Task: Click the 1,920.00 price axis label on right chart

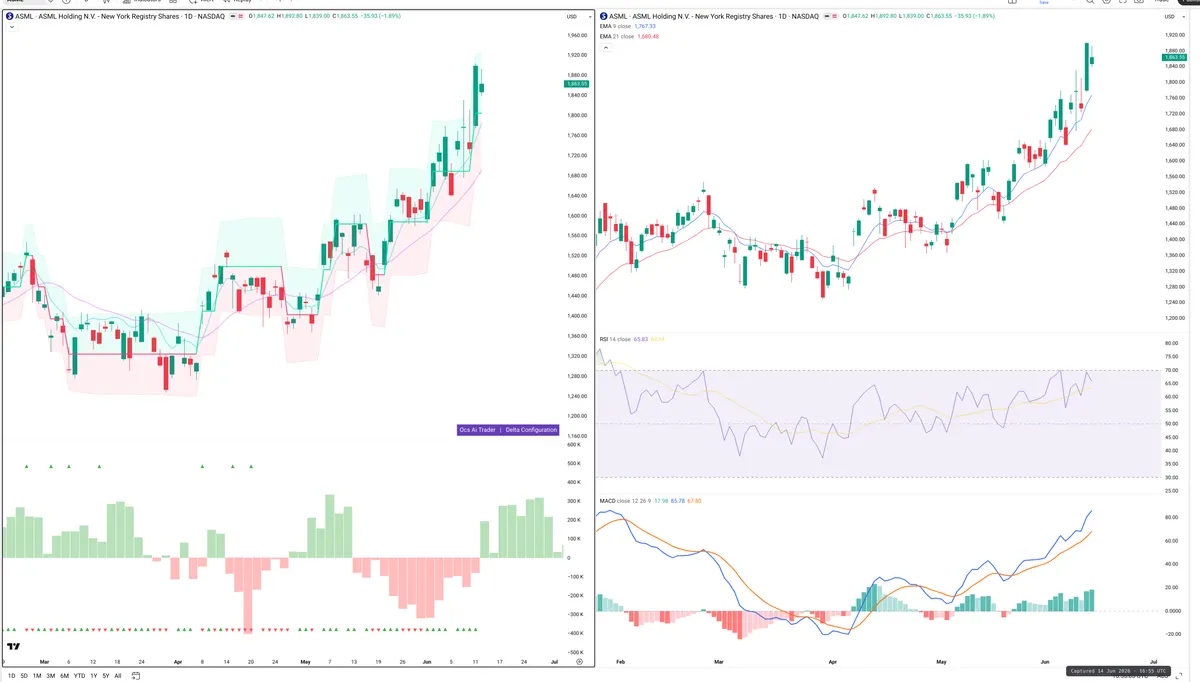Action: pos(1173,35)
